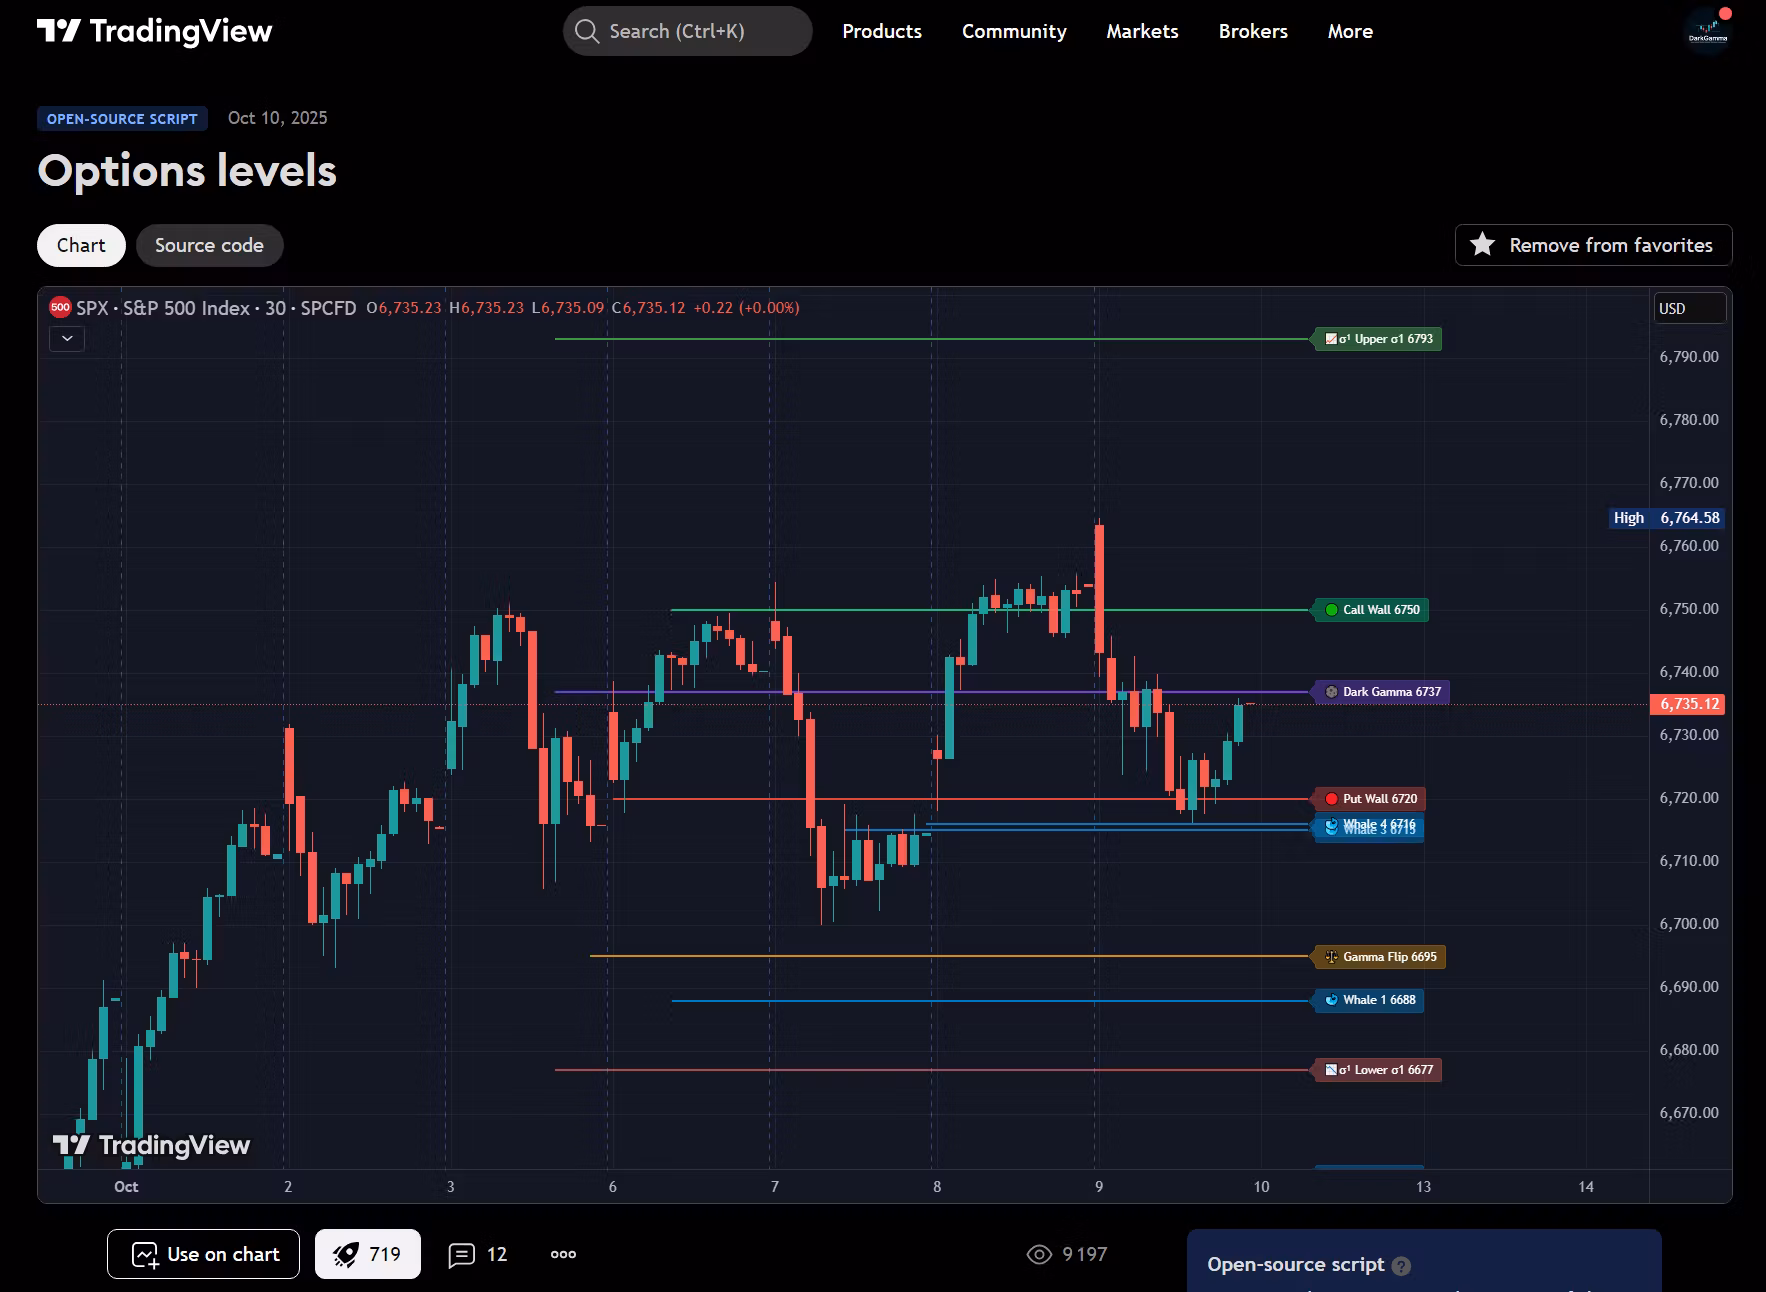1766x1292 pixels.
Task: Open the USD currency selector
Action: [x=1688, y=309]
